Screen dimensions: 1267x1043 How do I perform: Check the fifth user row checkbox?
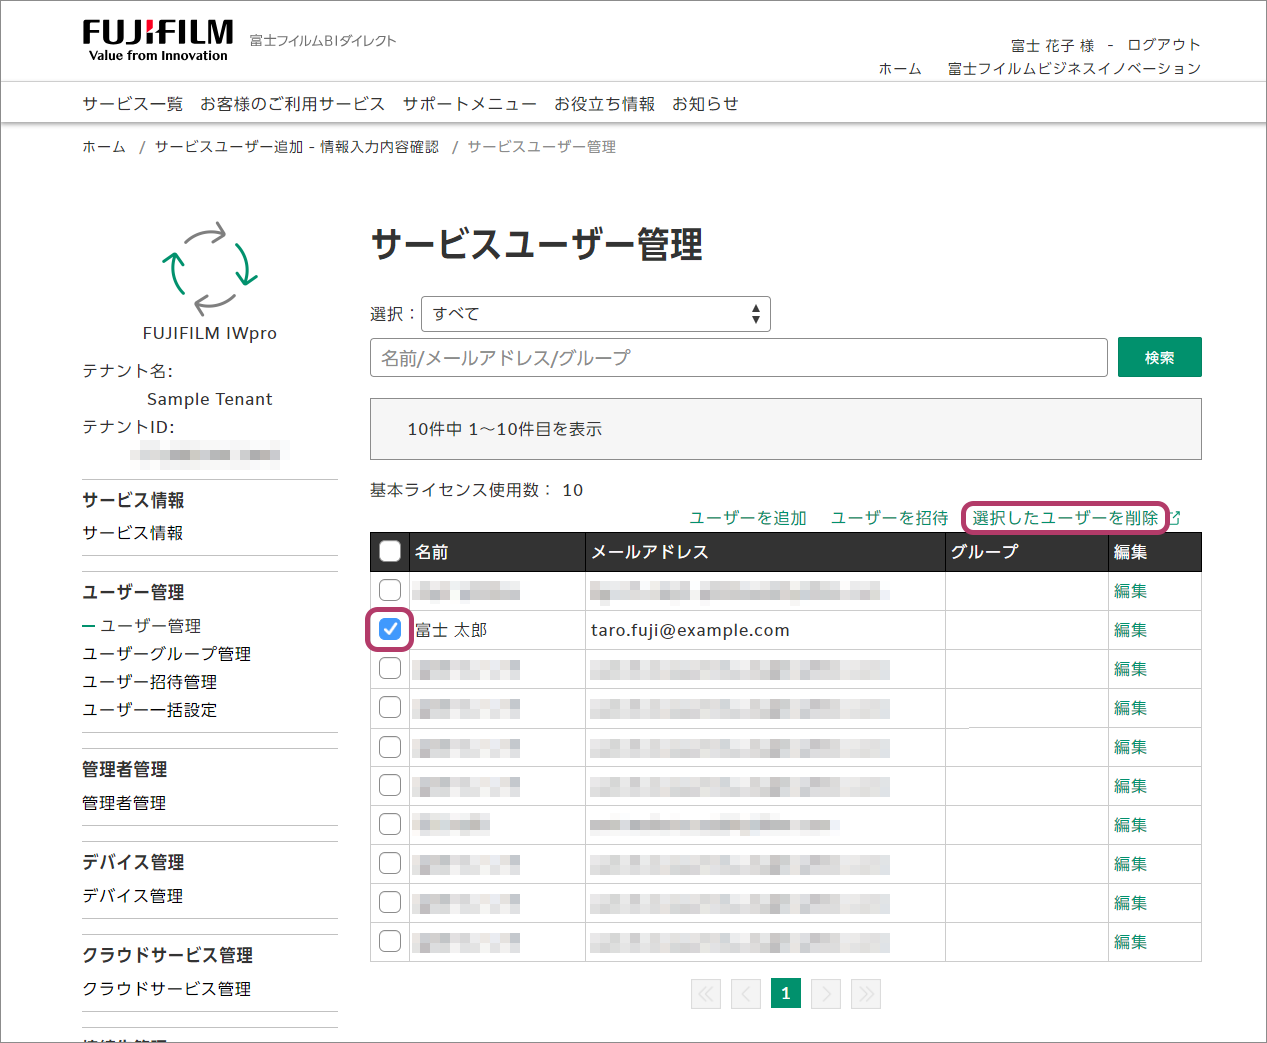coord(390,746)
